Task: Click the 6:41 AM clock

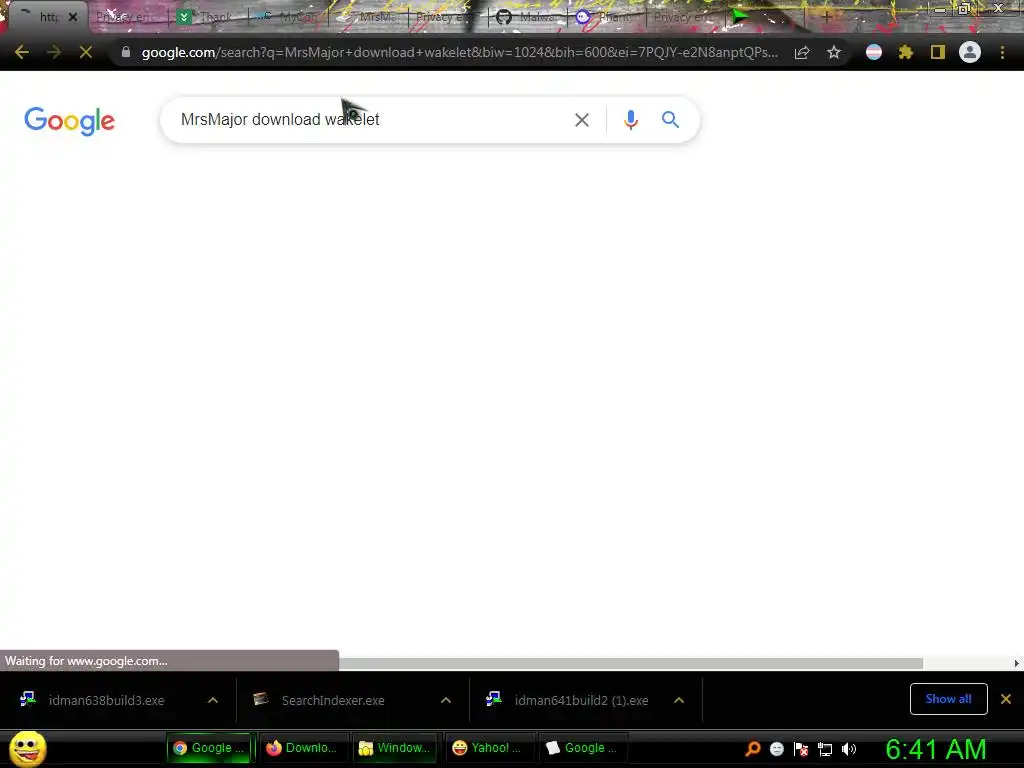Action: tap(935, 749)
